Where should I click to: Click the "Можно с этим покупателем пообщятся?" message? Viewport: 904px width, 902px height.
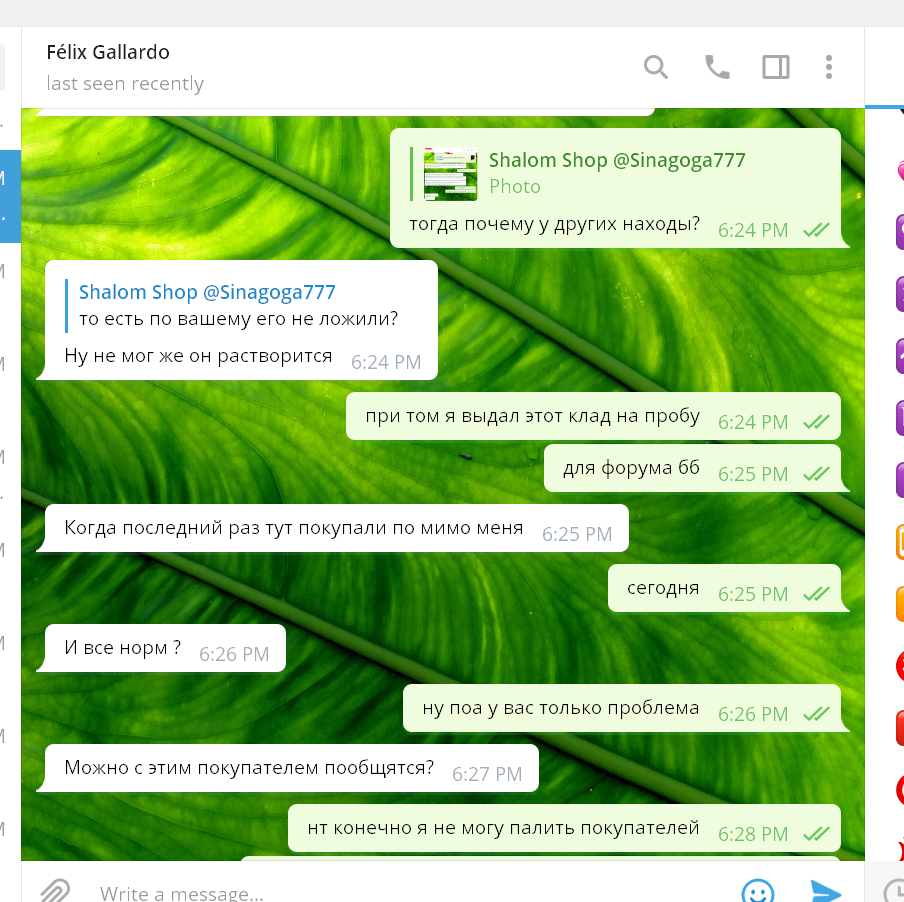pyautogui.click(x=249, y=768)
